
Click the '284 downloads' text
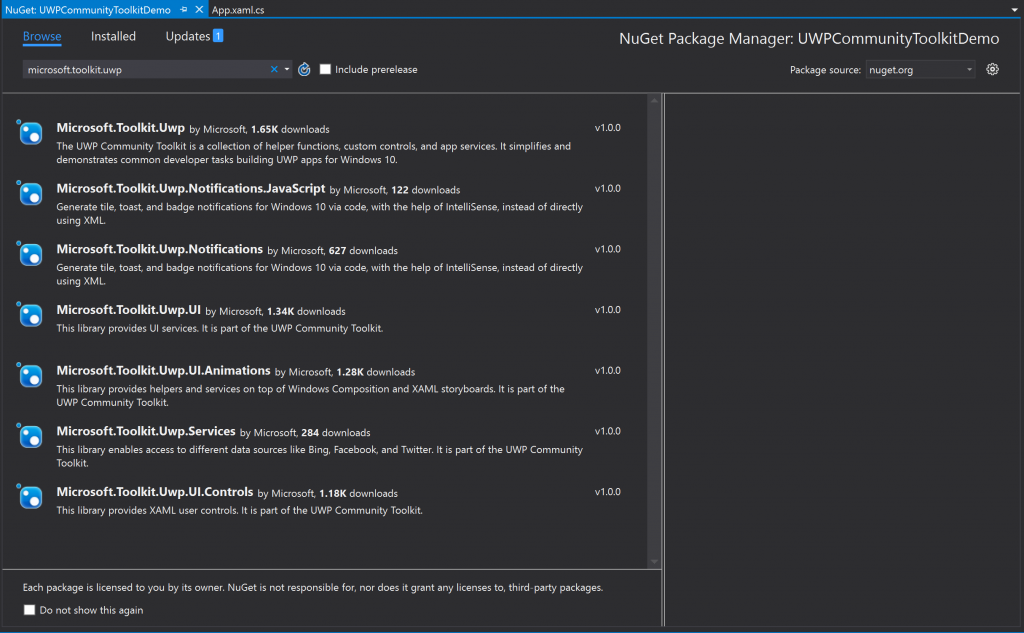tap(336, 433)
